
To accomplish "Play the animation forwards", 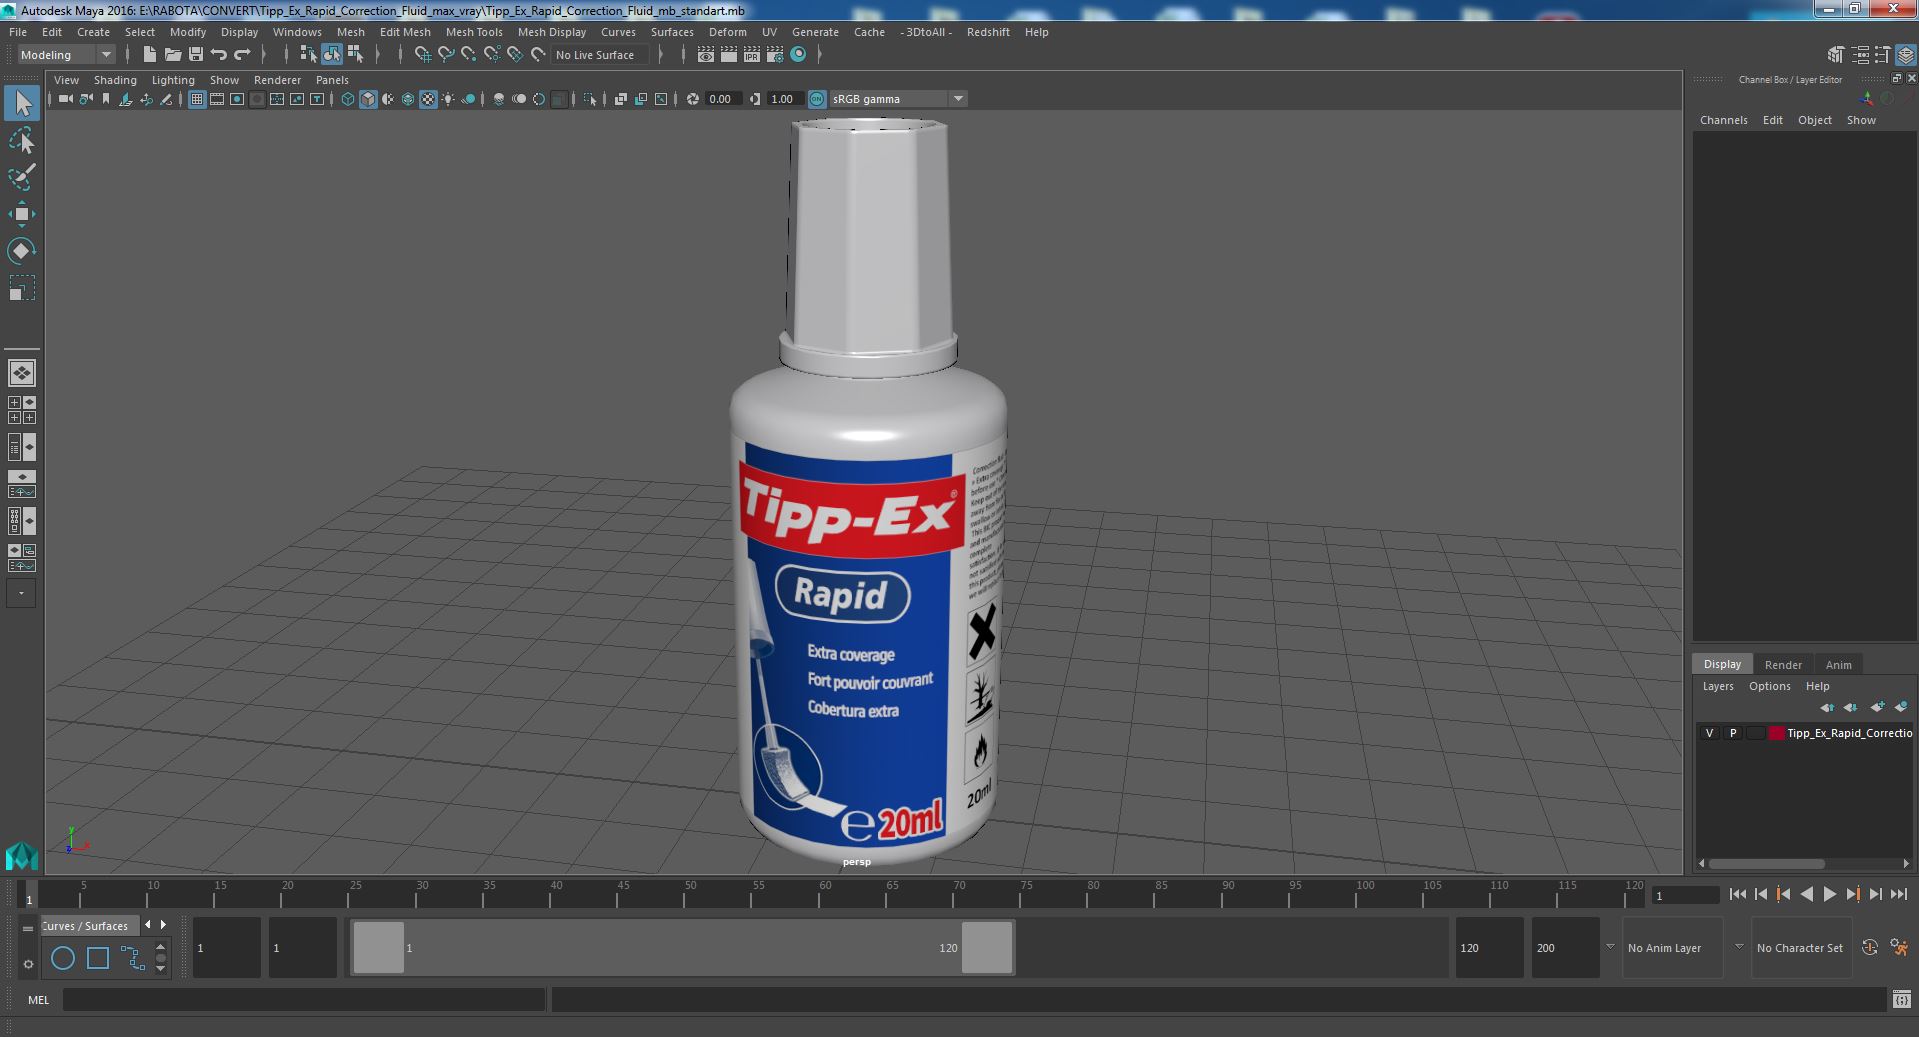I will coord(1829,895).
